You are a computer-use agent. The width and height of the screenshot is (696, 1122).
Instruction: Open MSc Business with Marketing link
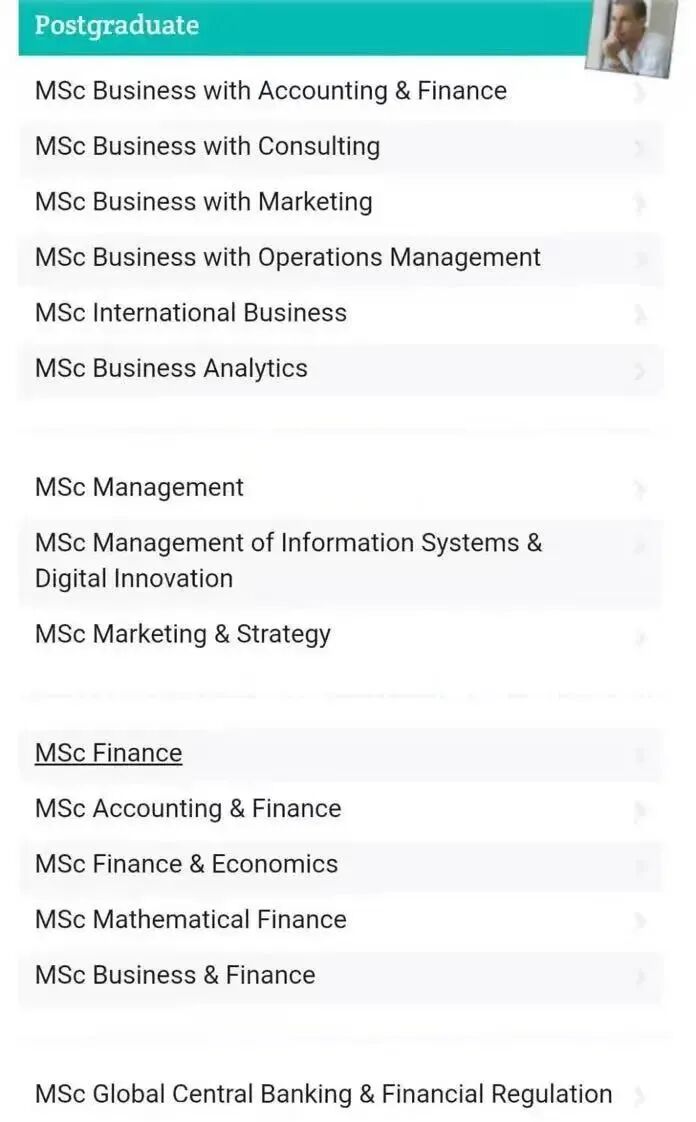(204, 202)
